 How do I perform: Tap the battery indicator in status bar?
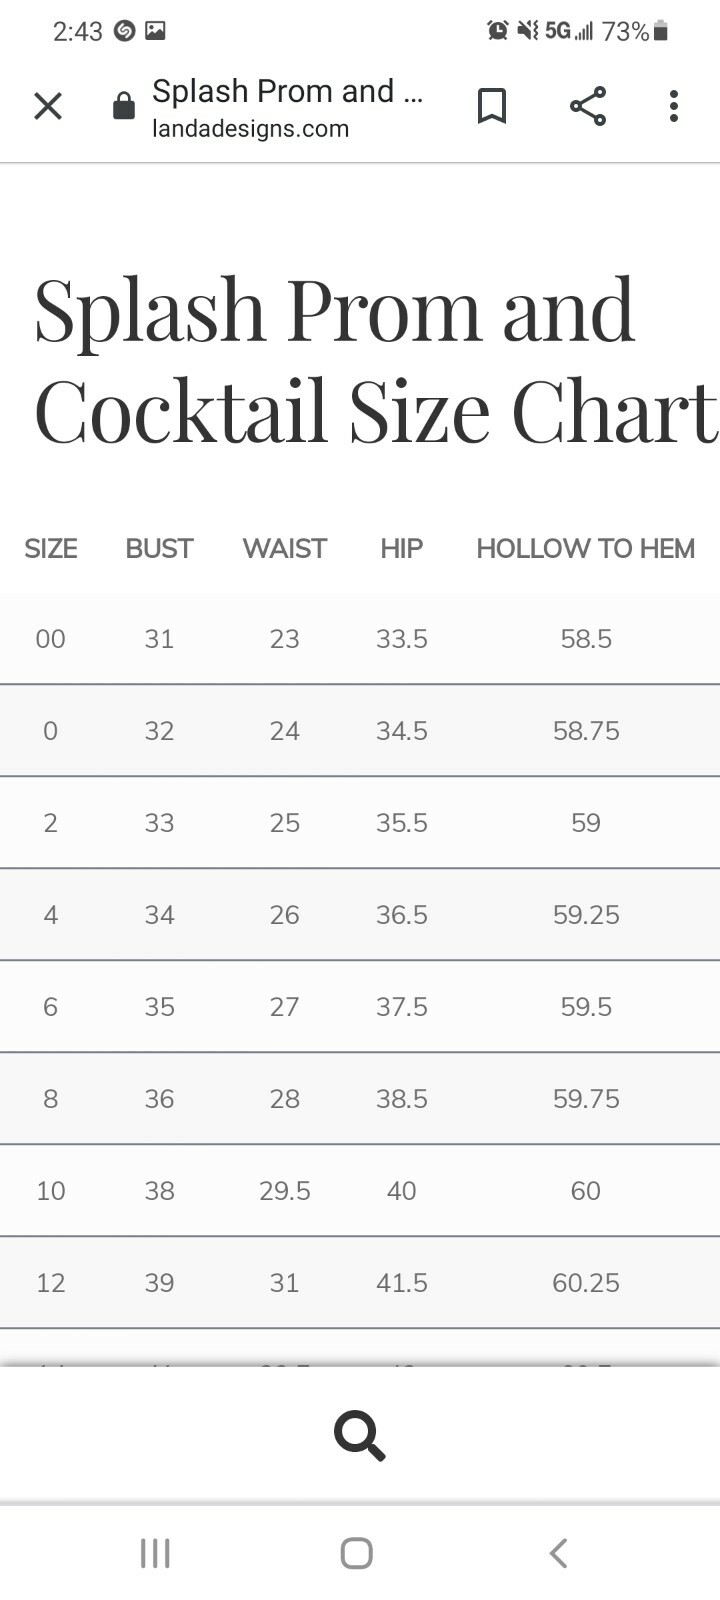(x=660, y=32)
